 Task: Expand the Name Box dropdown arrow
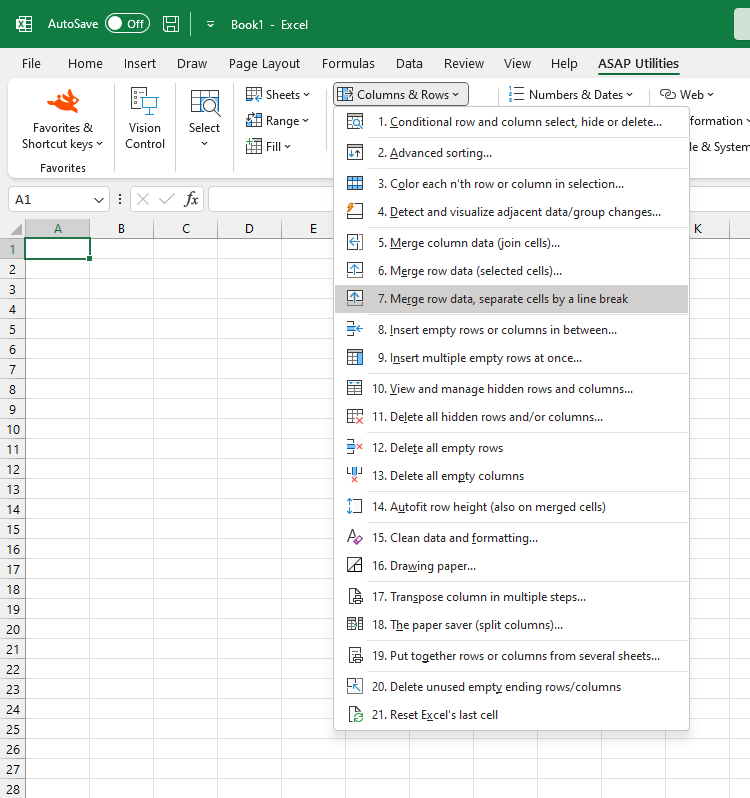click(99, 200)
